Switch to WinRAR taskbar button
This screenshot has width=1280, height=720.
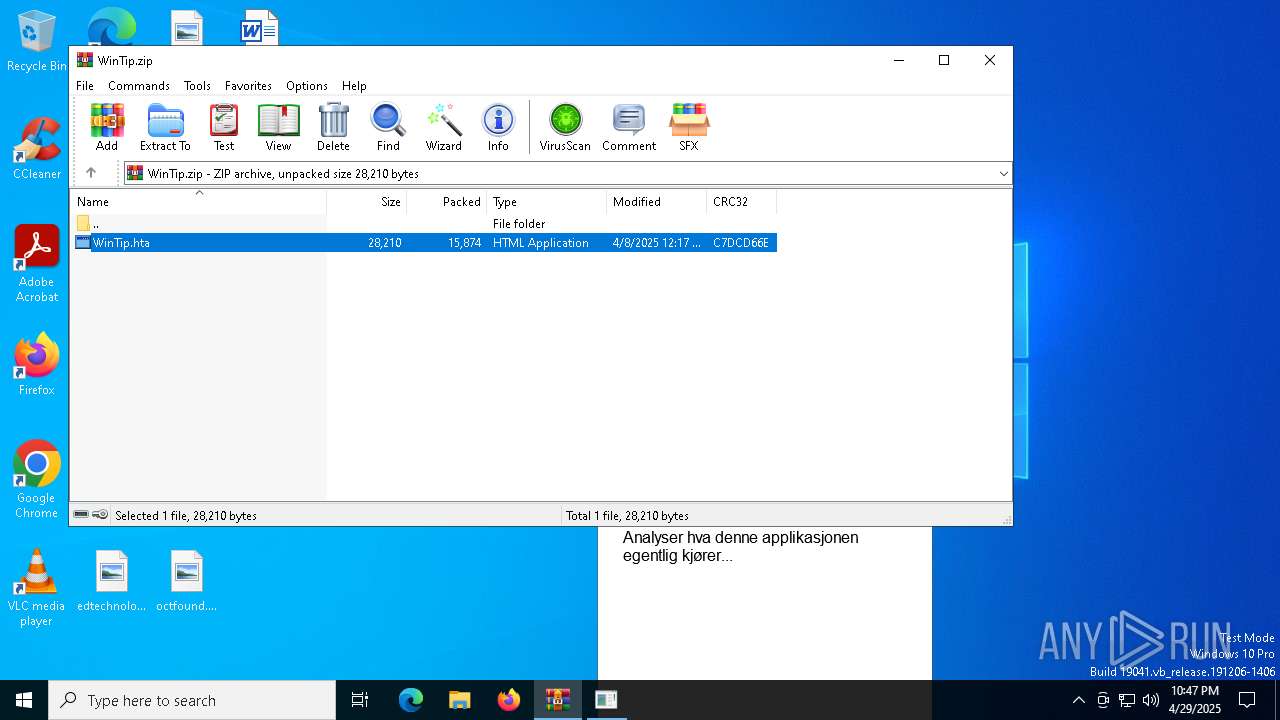click(x=558, y=700)
